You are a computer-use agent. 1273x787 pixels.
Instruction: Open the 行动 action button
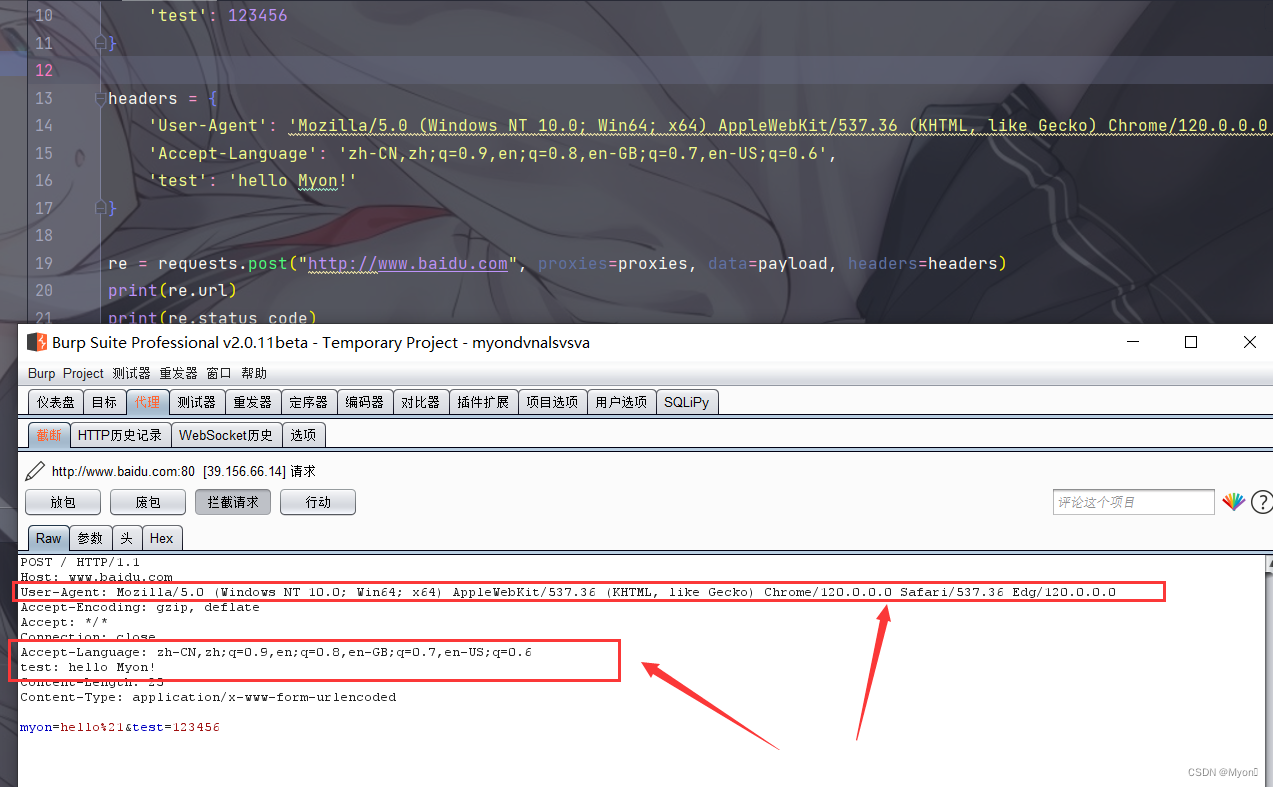click(318, 502)
